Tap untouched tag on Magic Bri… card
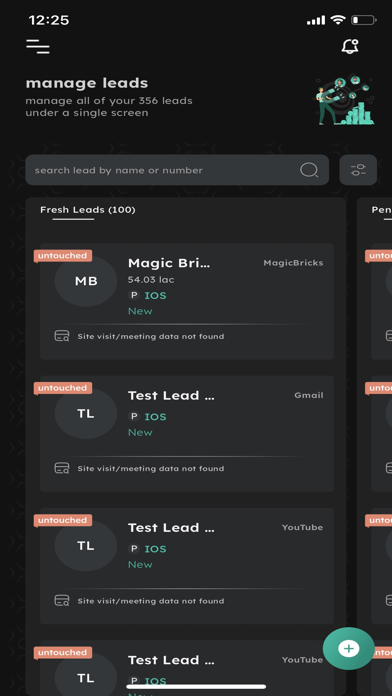This screenshot has height=696, width=392. 63,256
